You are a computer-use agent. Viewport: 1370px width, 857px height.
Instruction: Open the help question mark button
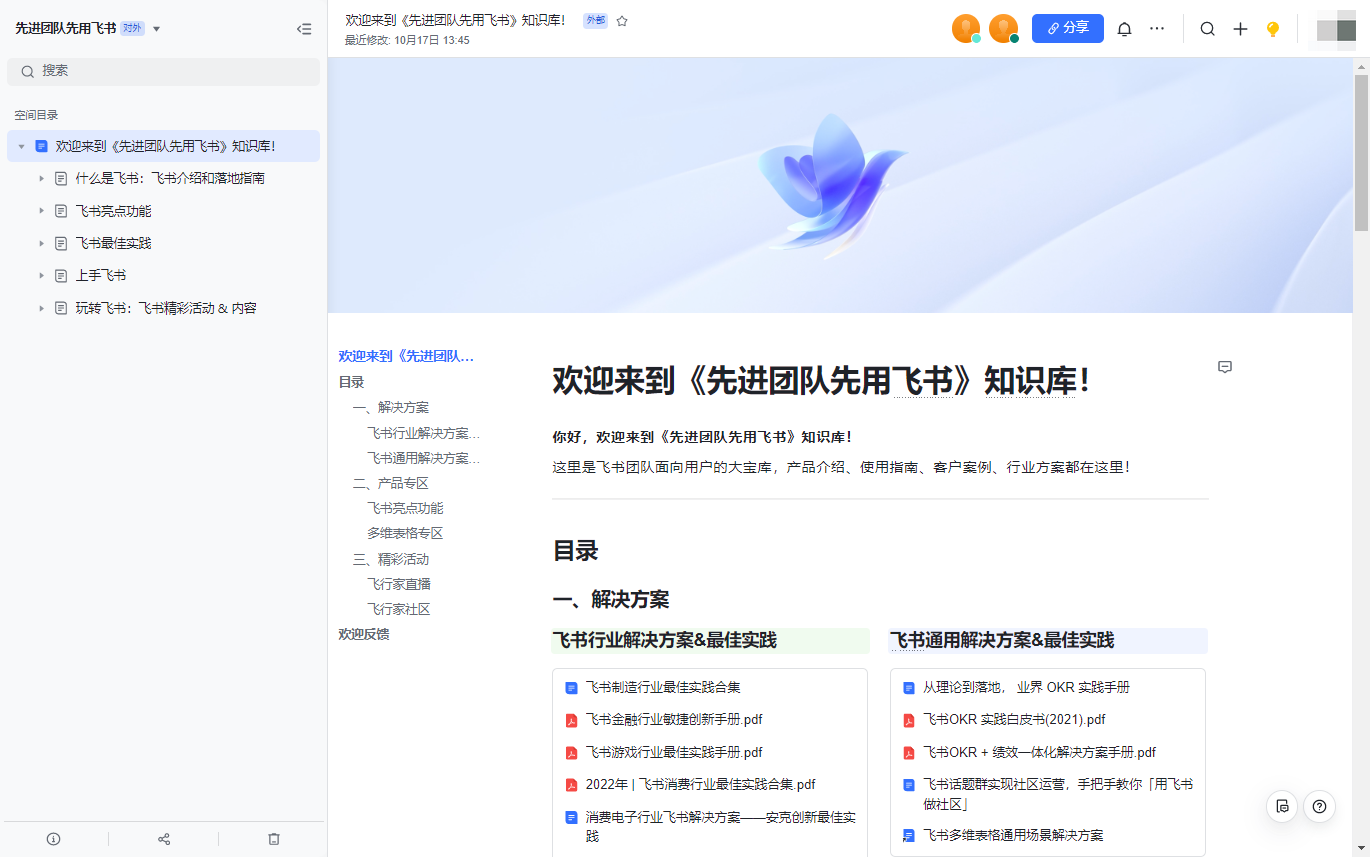[x=1319, y=806]
